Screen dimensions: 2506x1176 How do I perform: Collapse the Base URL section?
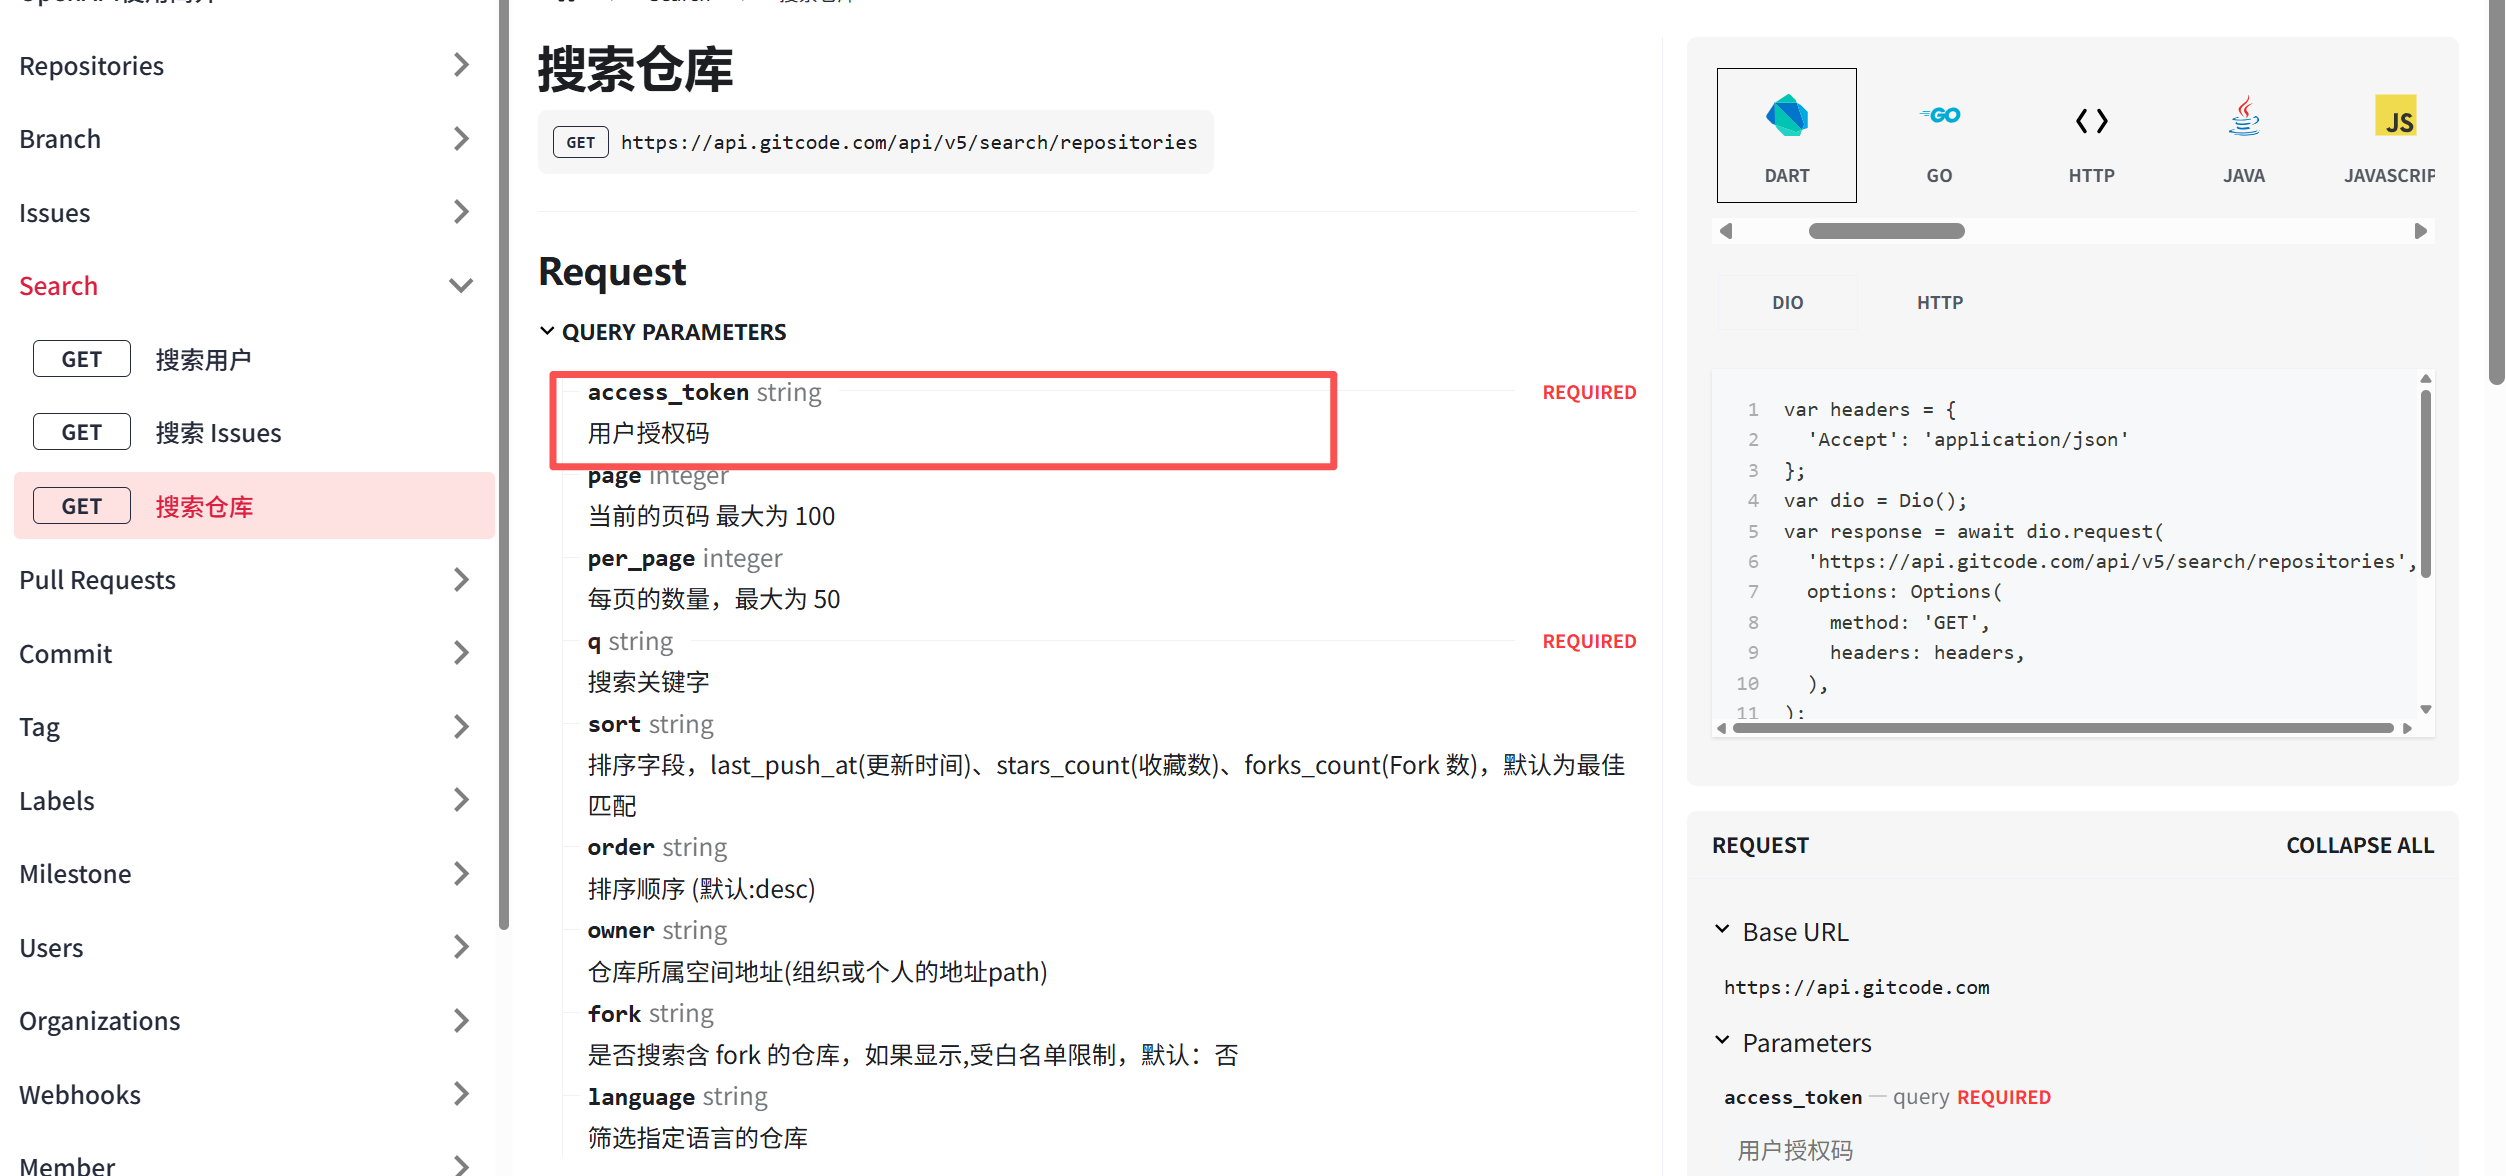1722,930
